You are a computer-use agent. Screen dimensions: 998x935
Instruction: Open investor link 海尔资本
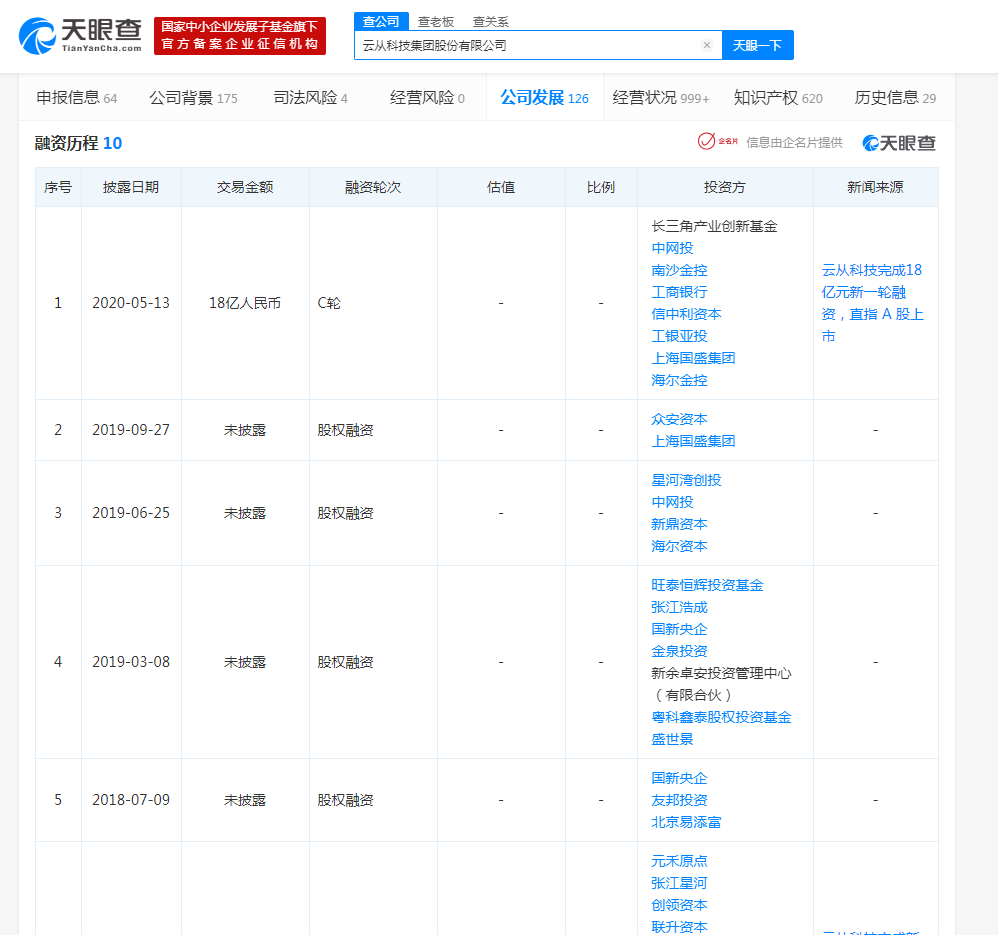pyautogui.click(x=679, y=546)
